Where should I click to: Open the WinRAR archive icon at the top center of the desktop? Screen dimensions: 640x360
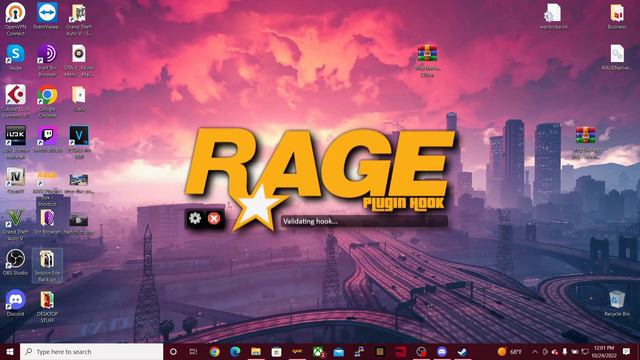[427, 60]
